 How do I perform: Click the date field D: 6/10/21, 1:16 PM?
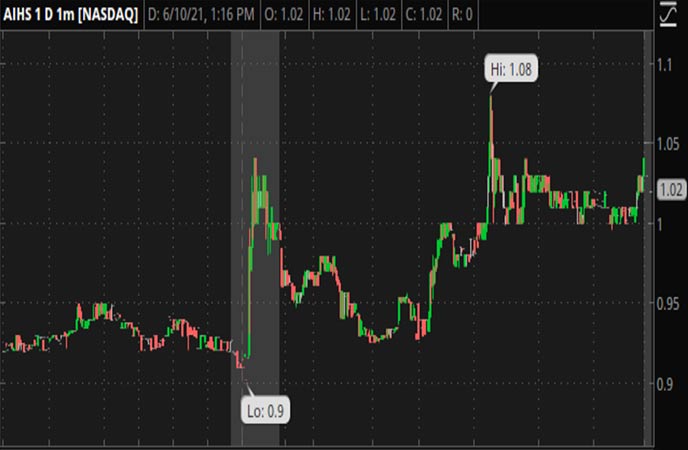(201, 14)
